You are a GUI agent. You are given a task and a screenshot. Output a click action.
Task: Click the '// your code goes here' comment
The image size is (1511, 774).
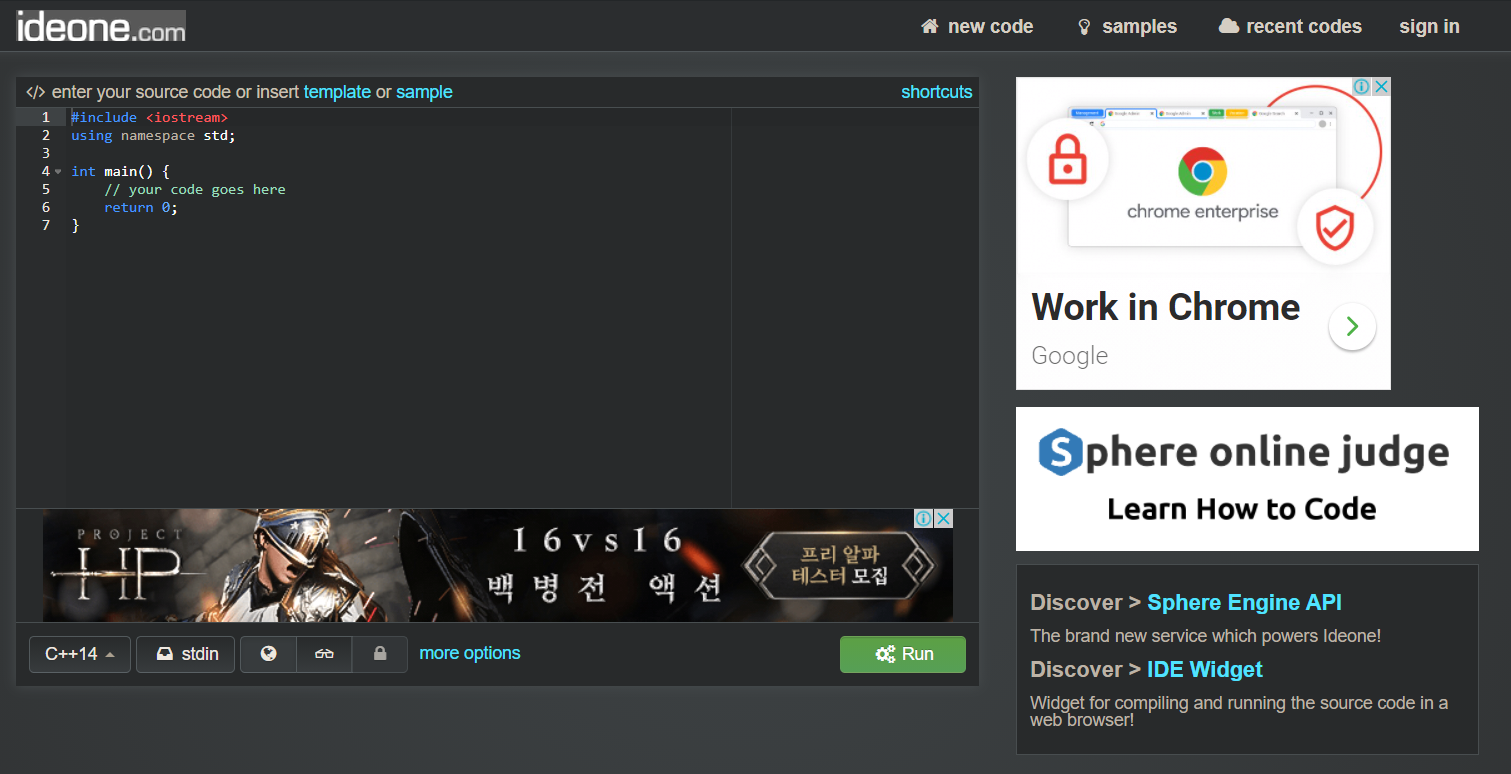(x=195, y=189)
